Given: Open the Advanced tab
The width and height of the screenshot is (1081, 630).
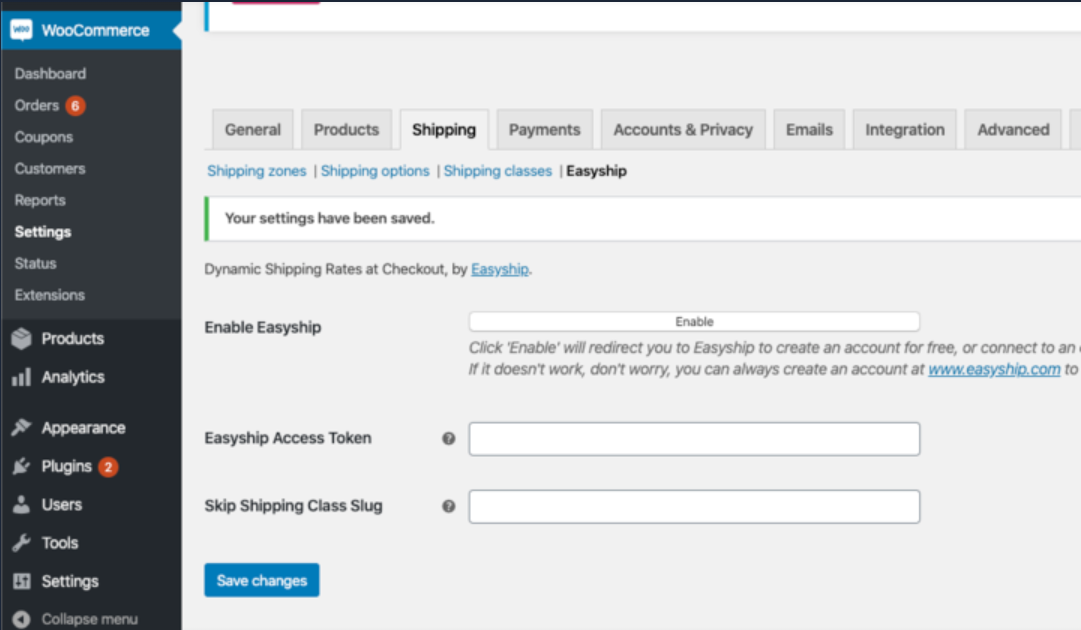Looking at the screenshot, I should pyautogui.click(x=1013, y=129).
